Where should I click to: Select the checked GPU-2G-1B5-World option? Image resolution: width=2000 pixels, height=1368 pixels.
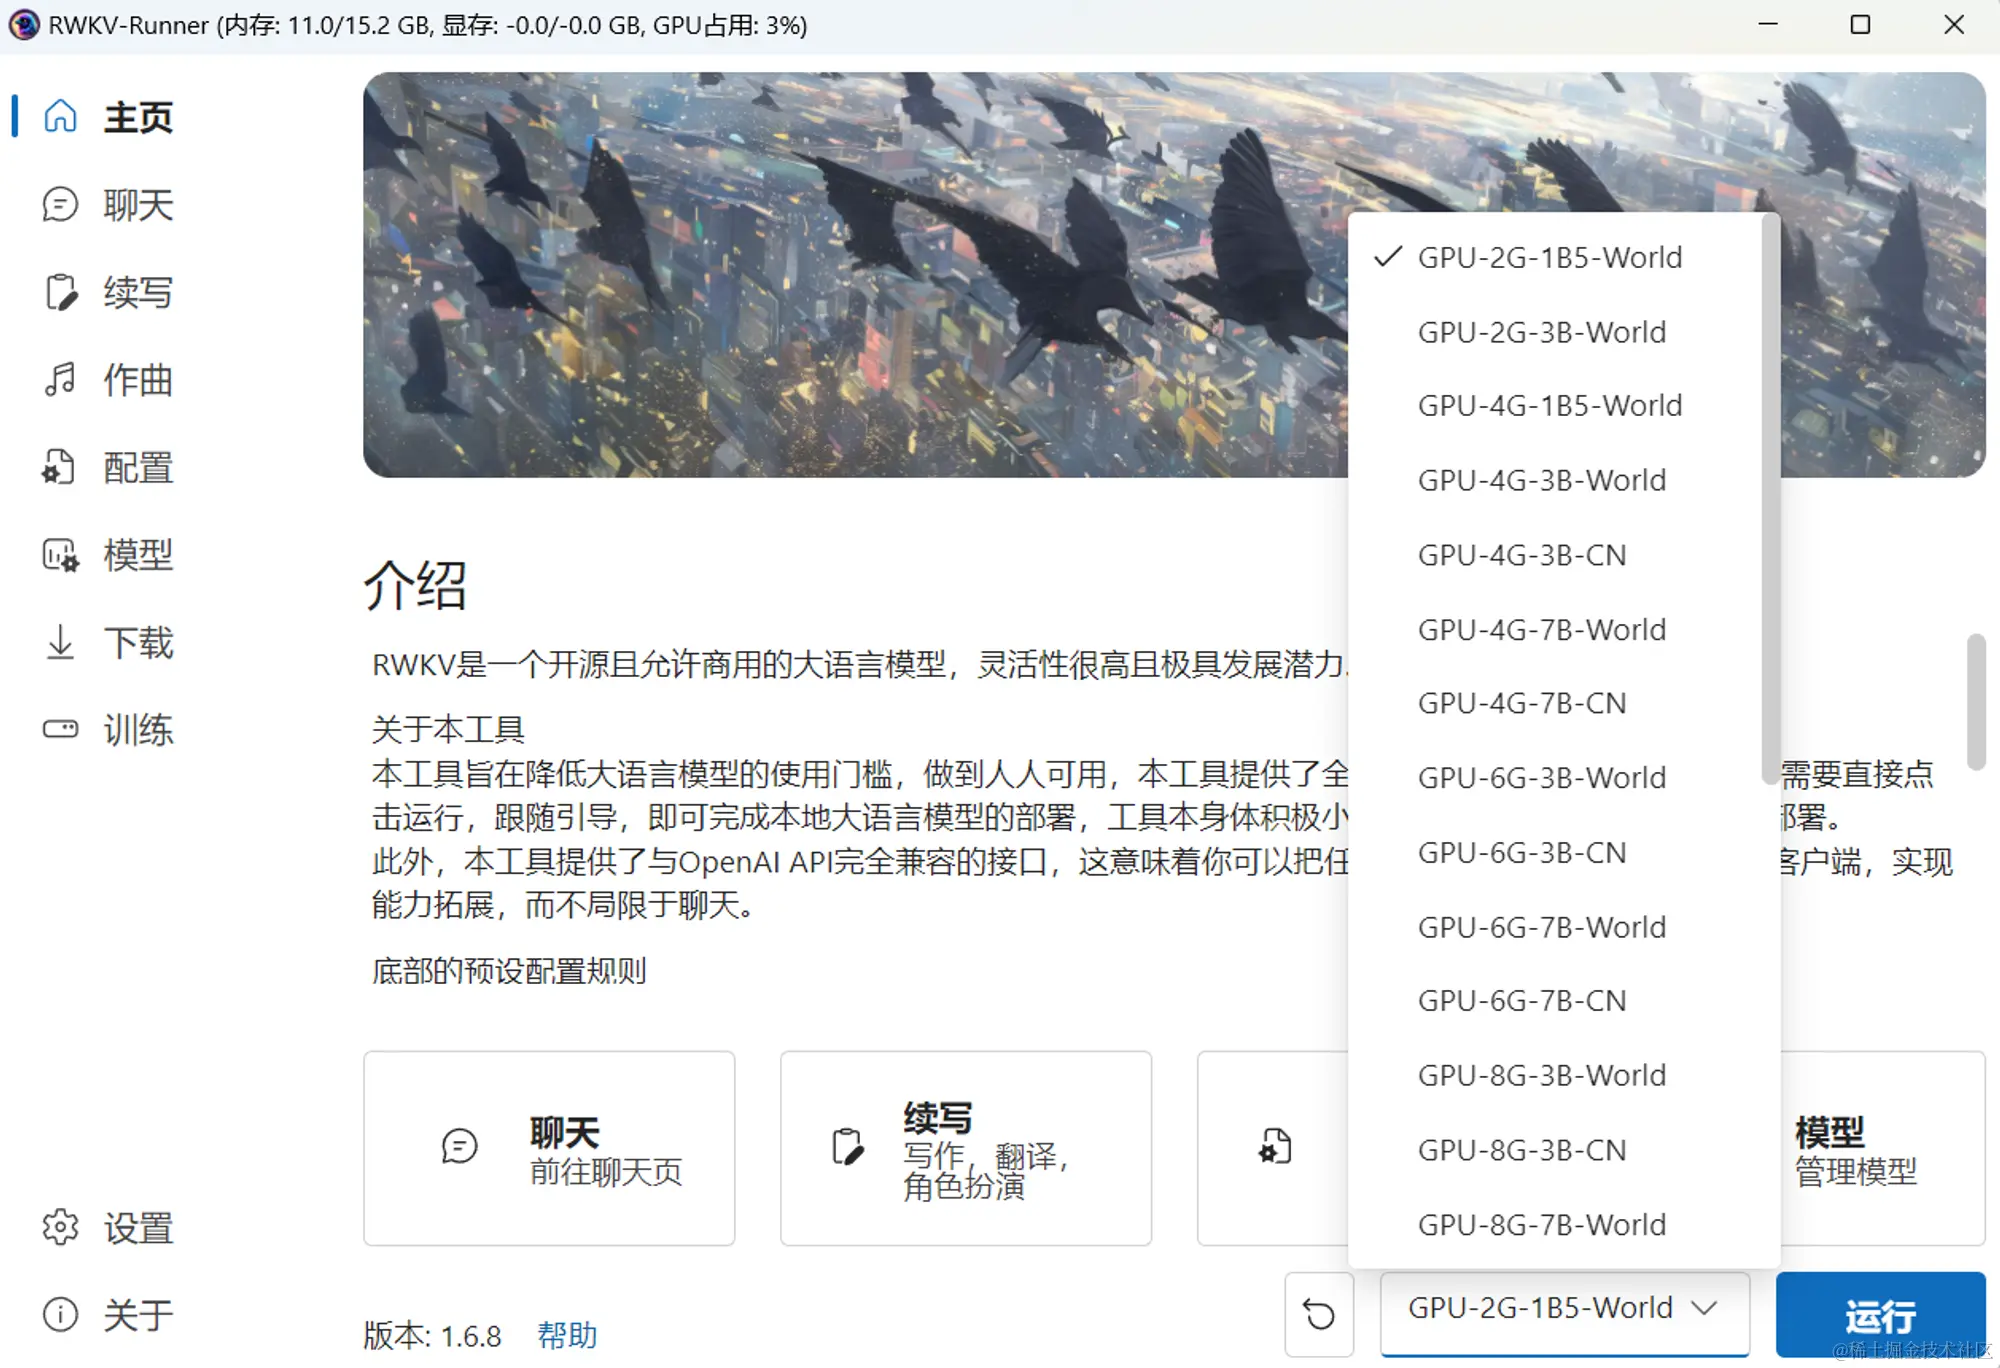point(1549,258)
